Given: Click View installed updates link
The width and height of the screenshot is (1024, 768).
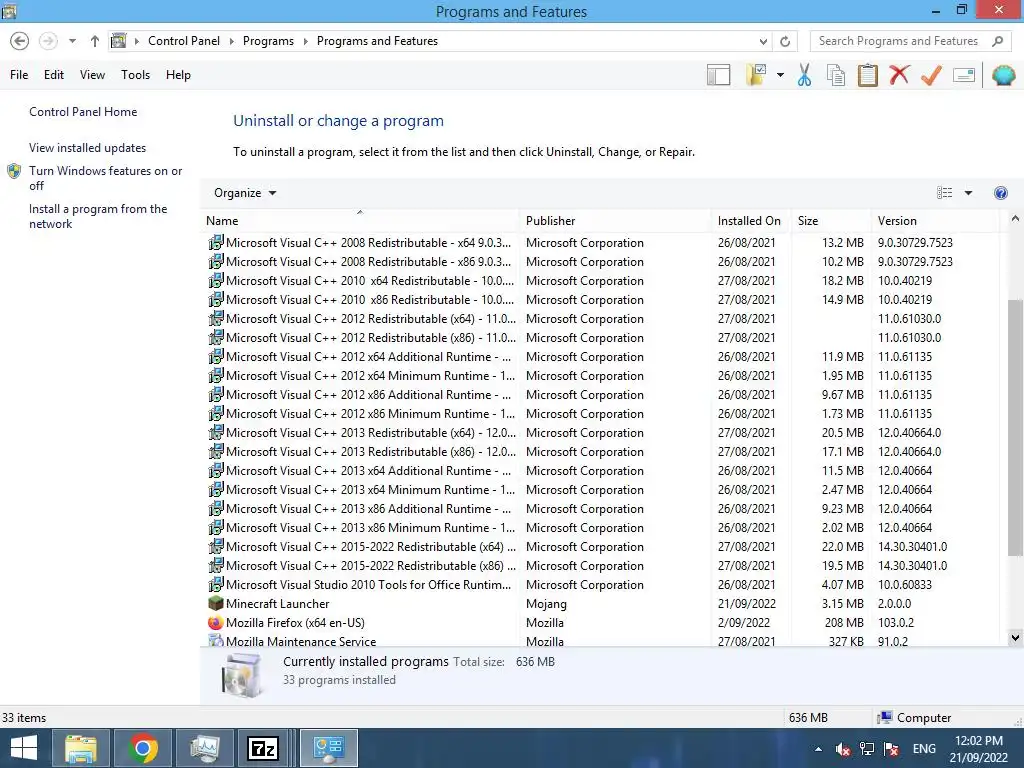Looking at the screenshot, I should click(88, 148).
